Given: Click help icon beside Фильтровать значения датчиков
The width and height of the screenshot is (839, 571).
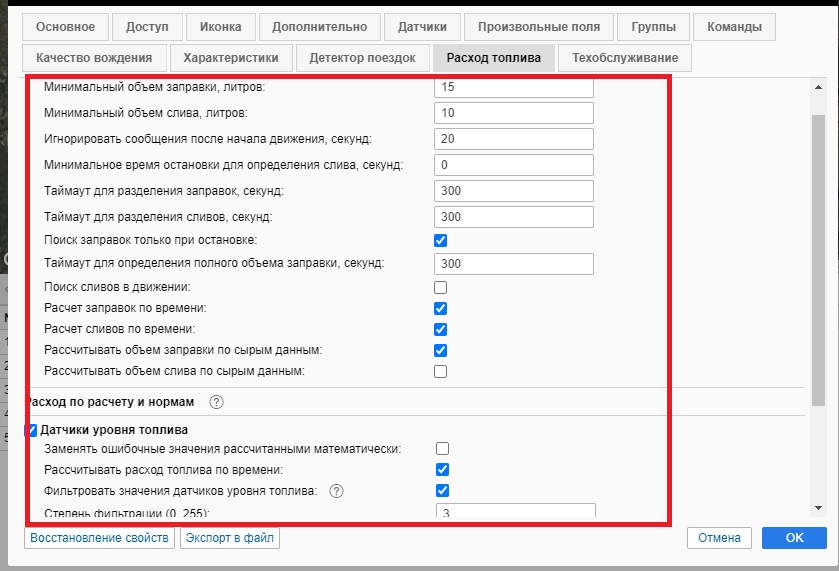Looking at the screenshot, I should coord(336,490).
